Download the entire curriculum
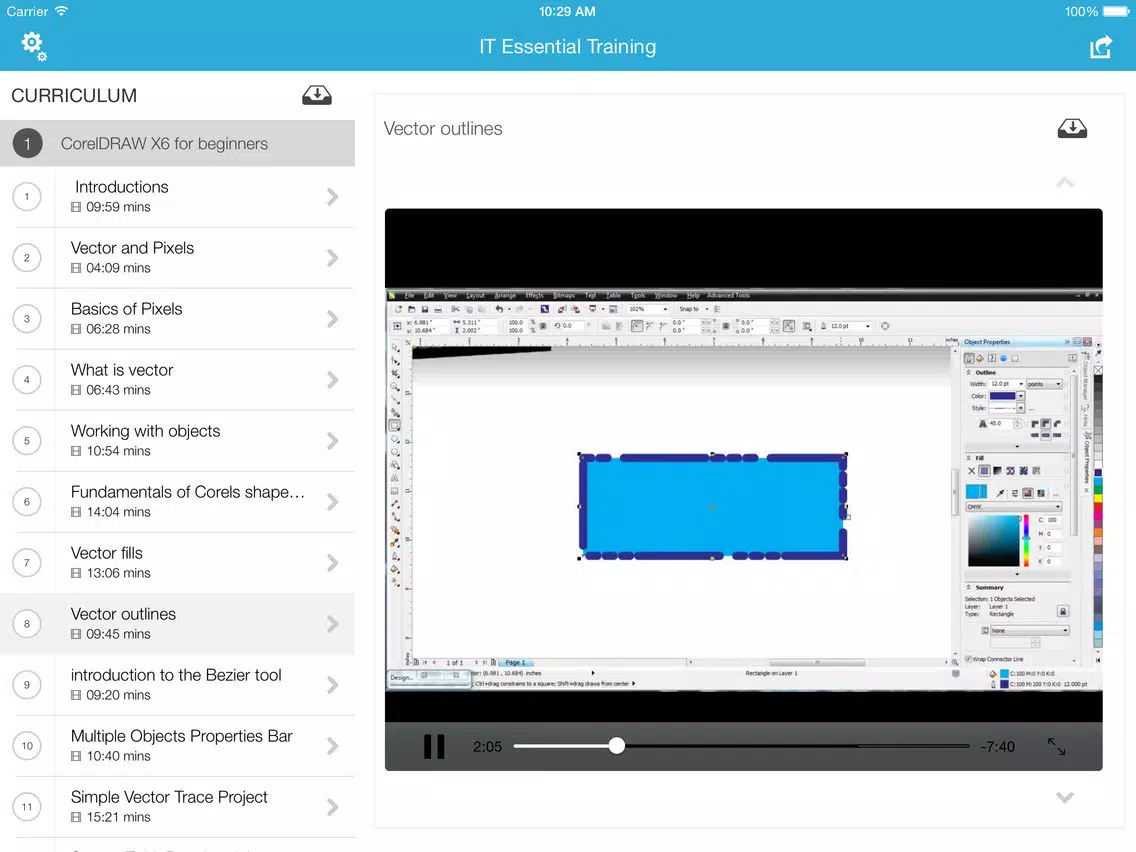 point(317,95)
